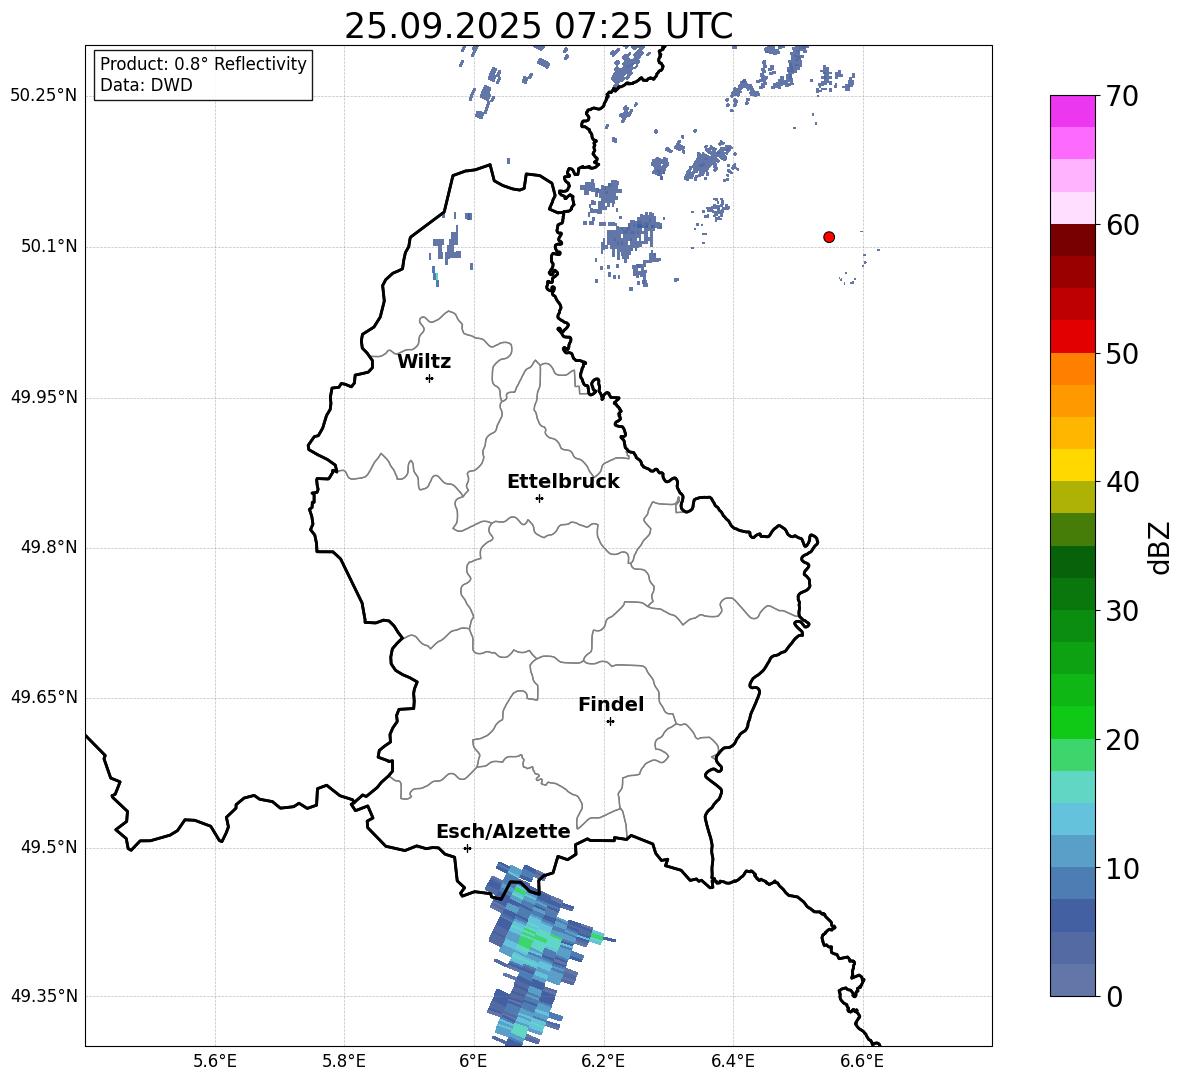Click the 6.2°E longitude label

(603, 1062)
